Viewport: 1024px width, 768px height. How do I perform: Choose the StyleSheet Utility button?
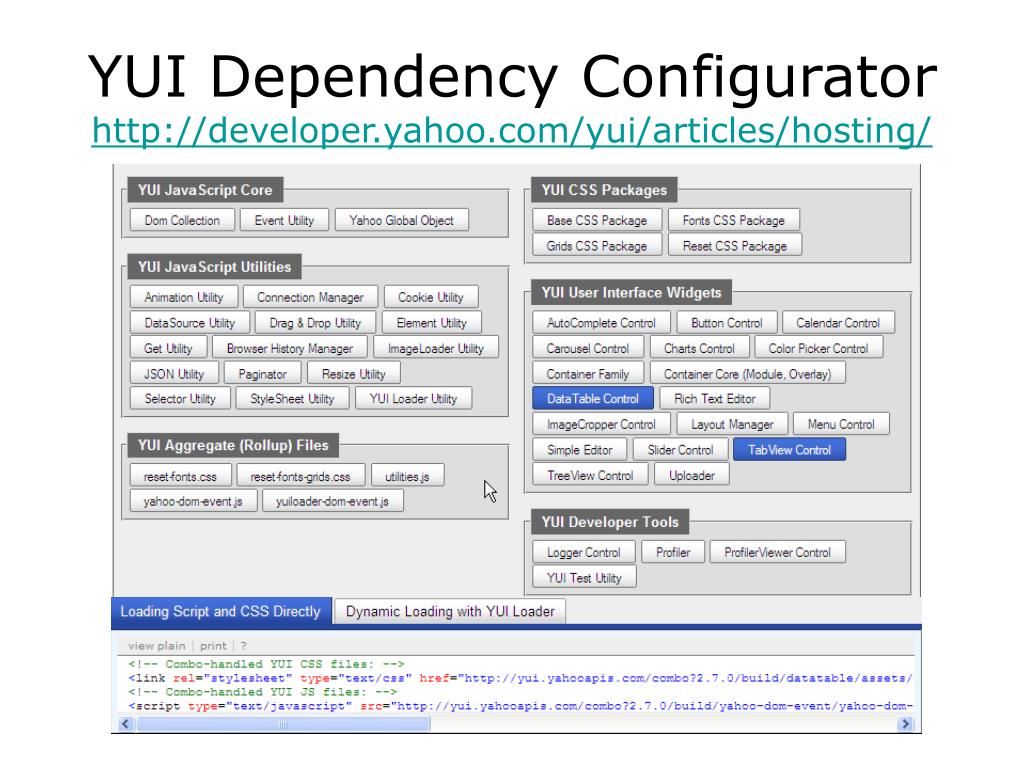pos(292,398)
